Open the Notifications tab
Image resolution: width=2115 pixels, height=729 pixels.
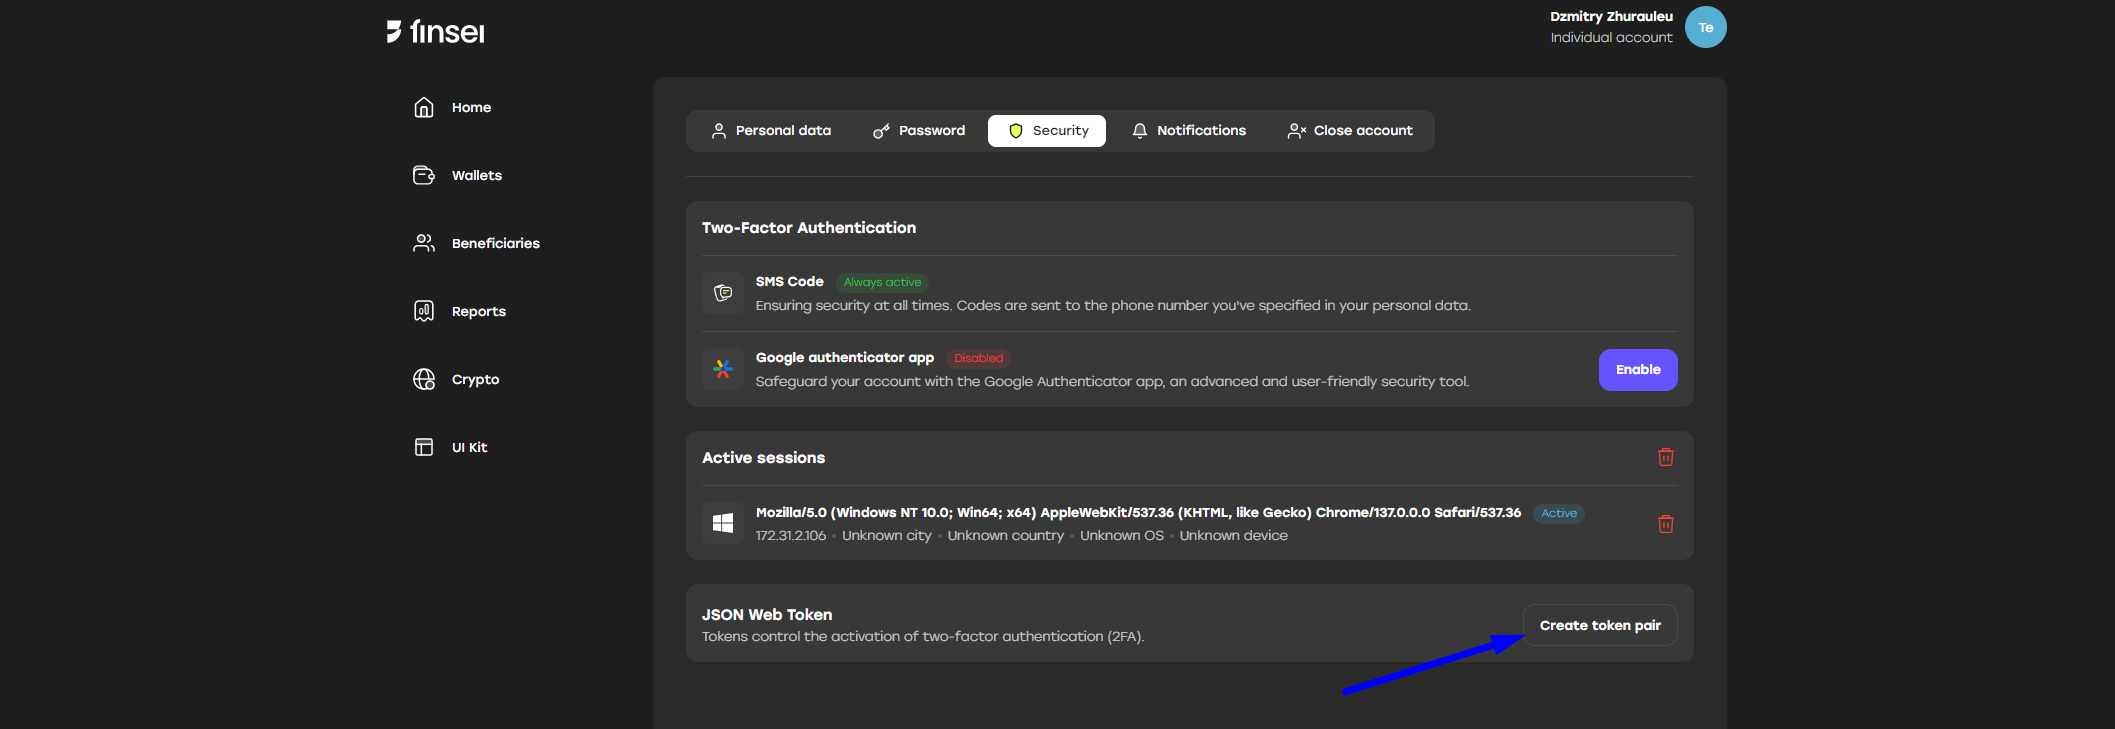pos(1188,131)
